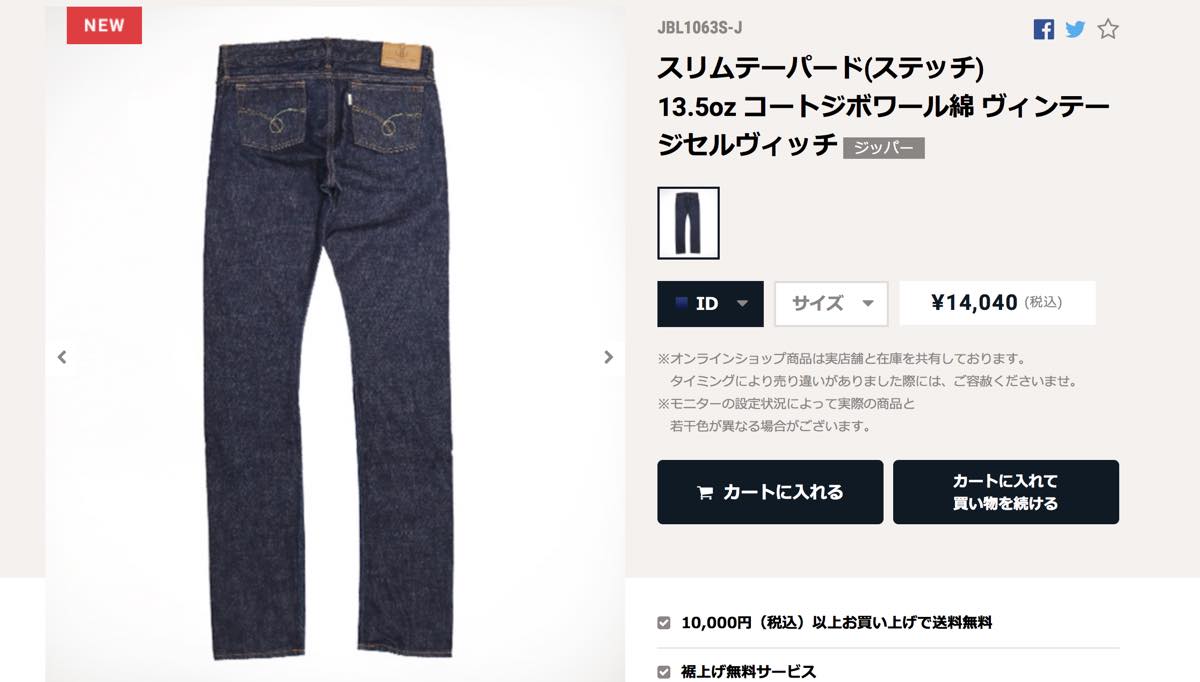
Task: Open the ID color dropdown
Action: pos(710,304)
